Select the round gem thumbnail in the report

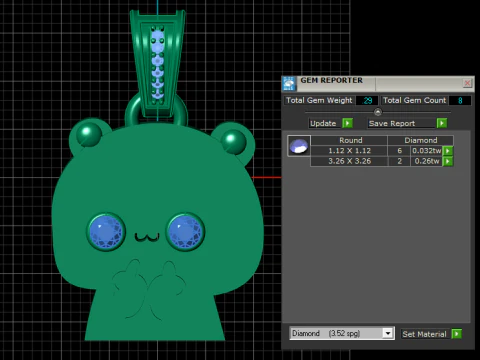pyautogui.click(x=299, y=146)
